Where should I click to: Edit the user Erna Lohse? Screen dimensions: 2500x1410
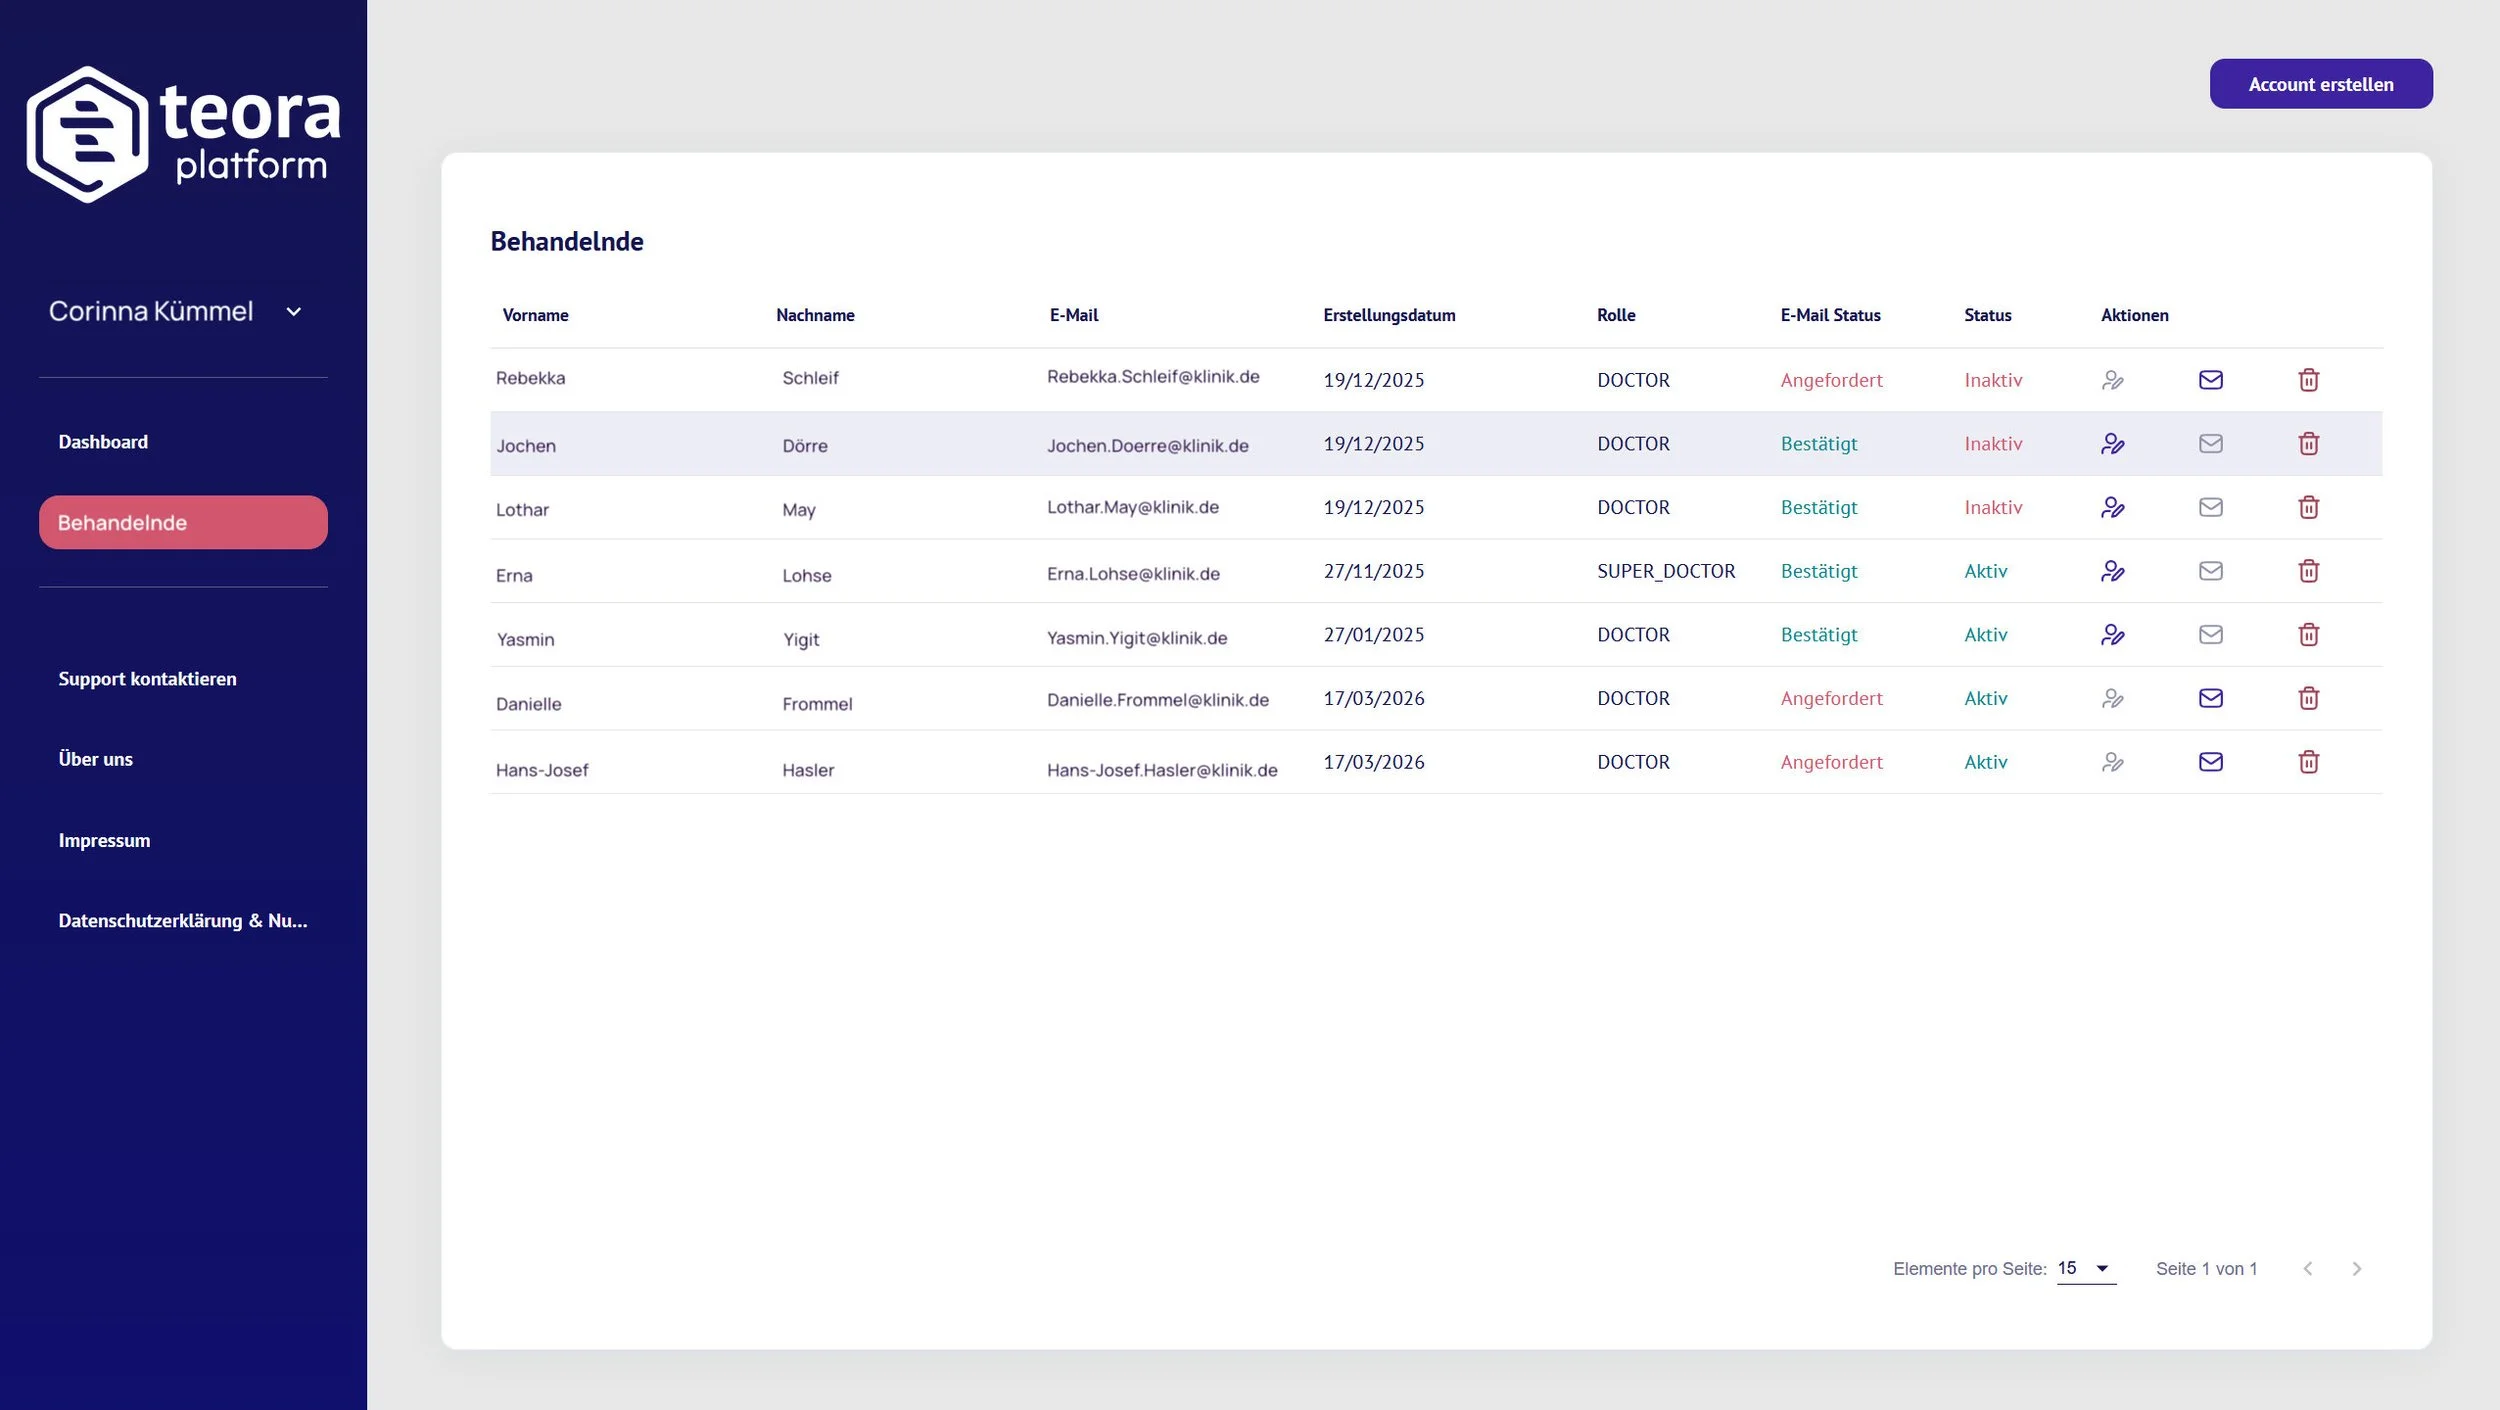(2112, 571)
